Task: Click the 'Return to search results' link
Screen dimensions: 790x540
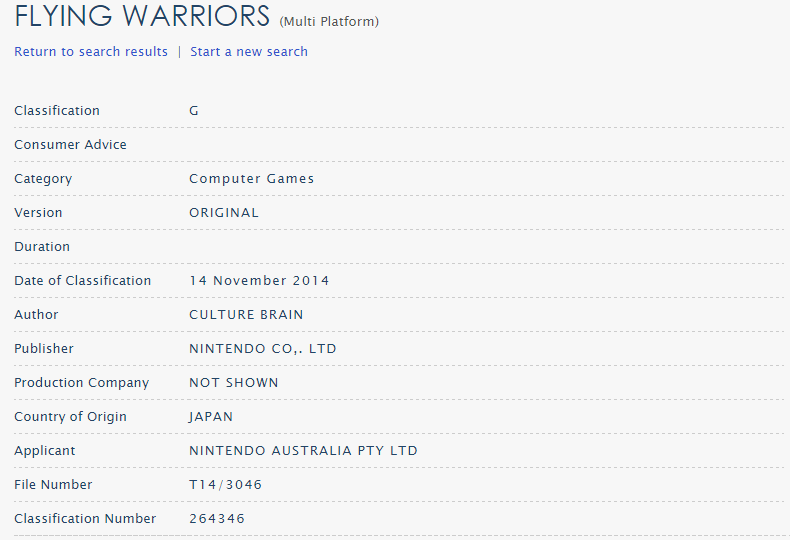Action: pos(91,51)
